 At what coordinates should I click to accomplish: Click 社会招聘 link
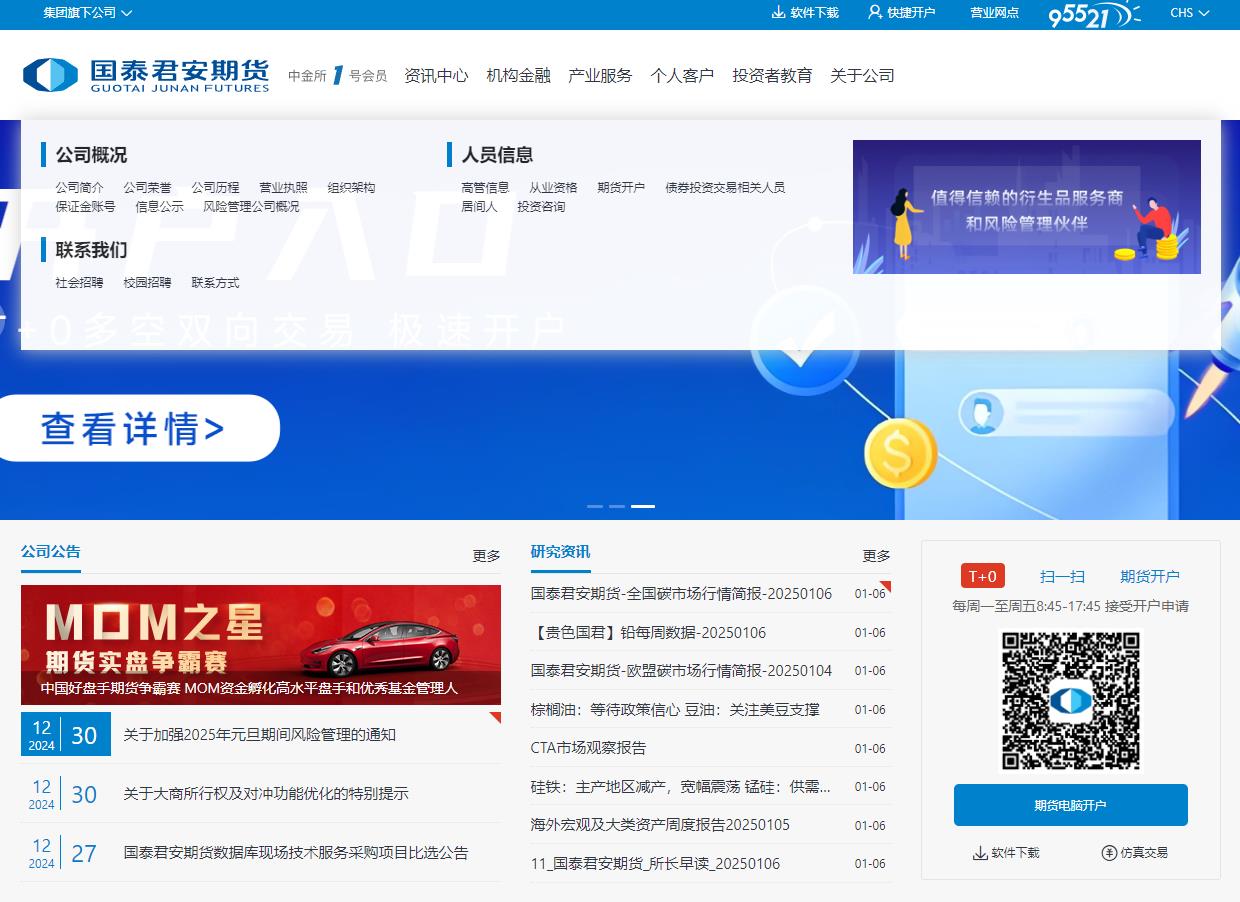[79, 283]
